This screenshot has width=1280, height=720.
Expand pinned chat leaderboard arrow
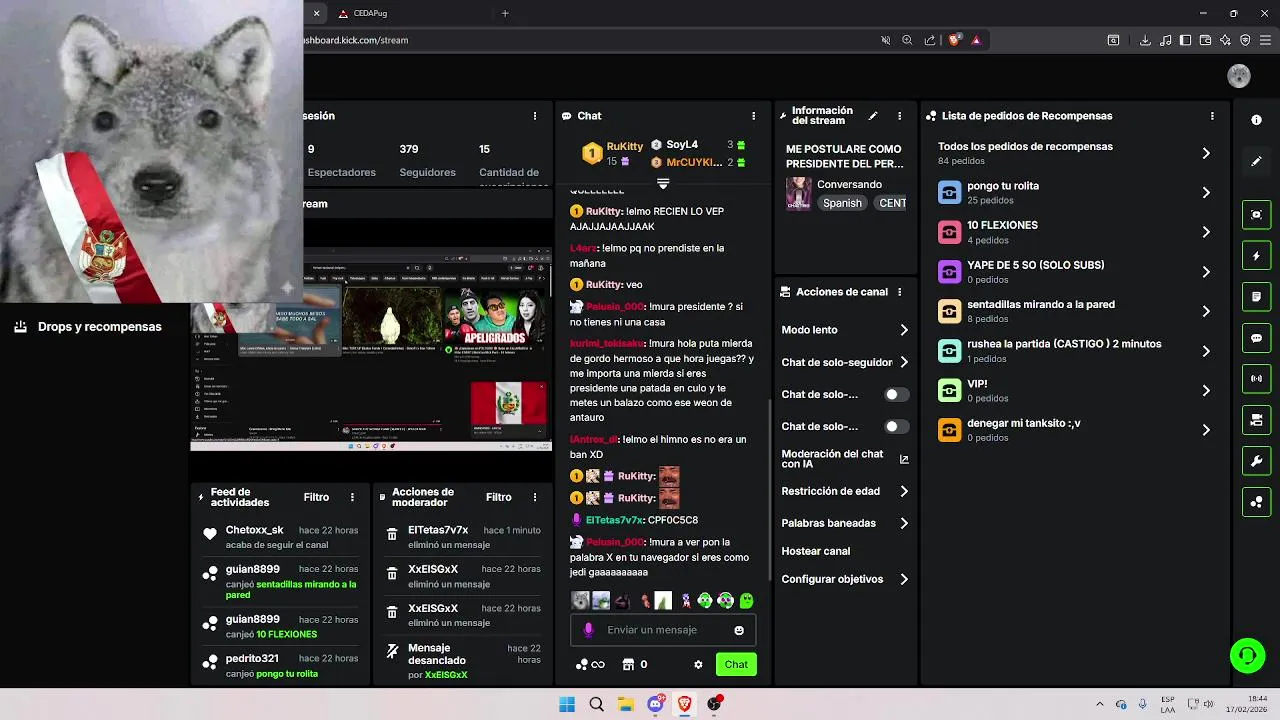tap(662, 183)
